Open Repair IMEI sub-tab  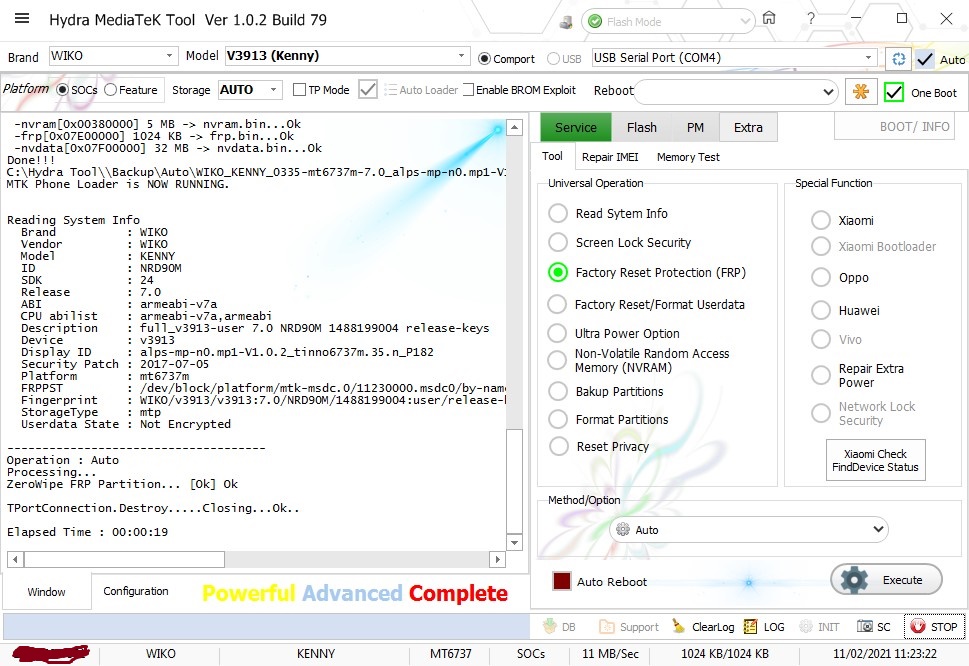(610, 157)
